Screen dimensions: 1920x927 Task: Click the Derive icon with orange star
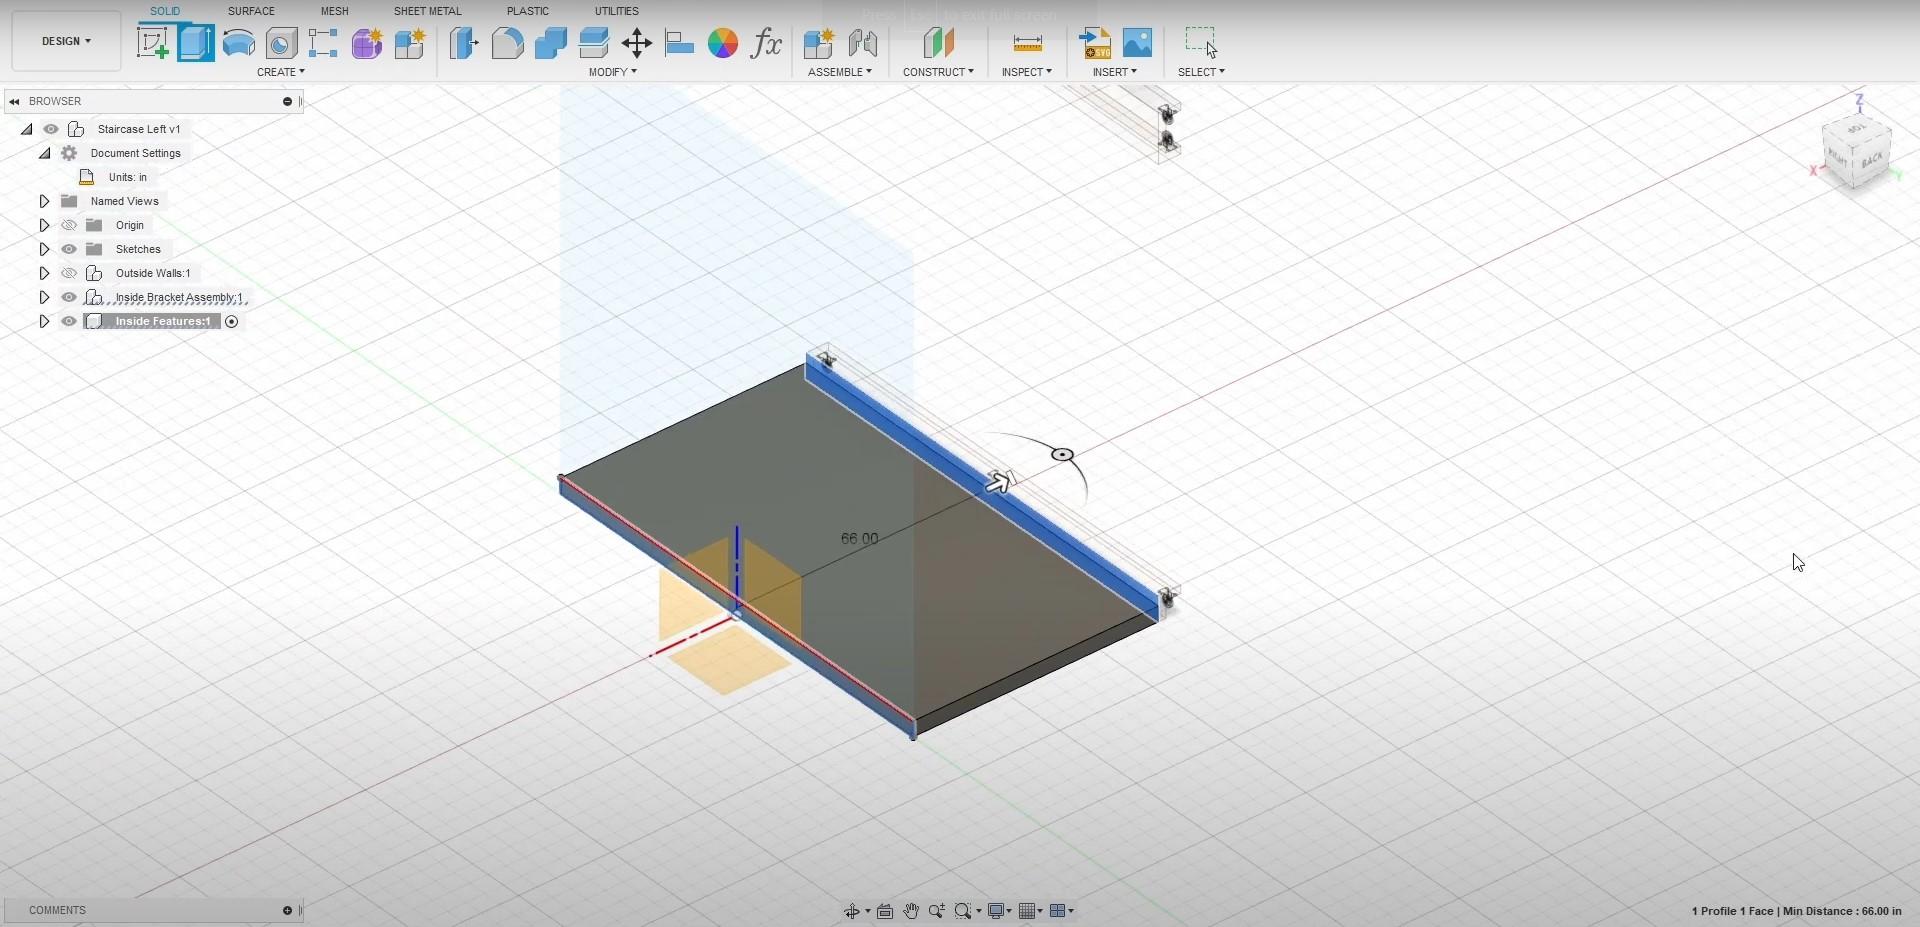point(410,43)
